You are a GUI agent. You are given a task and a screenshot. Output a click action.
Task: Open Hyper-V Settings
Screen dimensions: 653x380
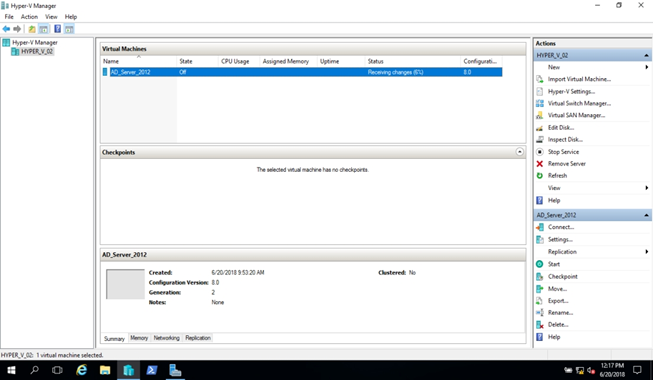pos(571,91)
